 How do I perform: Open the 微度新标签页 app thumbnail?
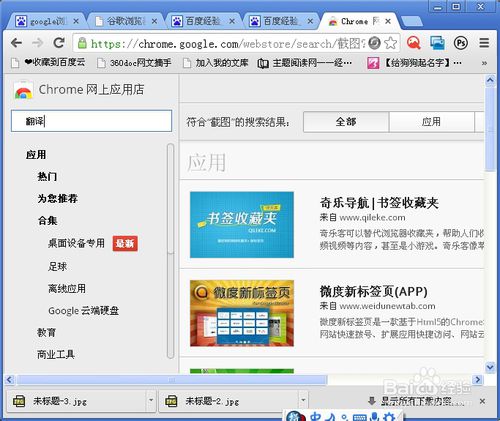coord(242,313)
